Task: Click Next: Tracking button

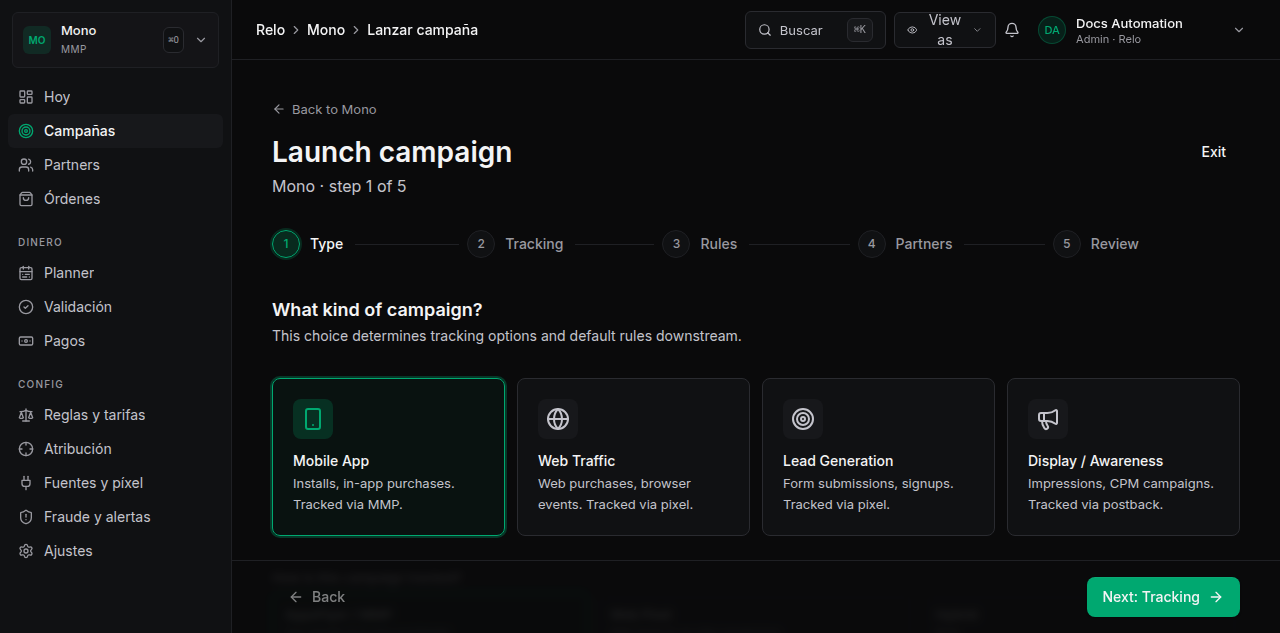Action: click(x=1163, y=597)
